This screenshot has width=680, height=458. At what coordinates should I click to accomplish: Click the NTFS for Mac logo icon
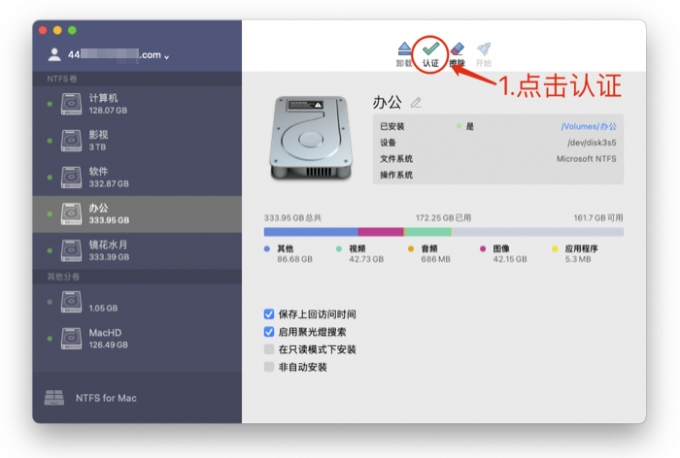coord(54,398)
